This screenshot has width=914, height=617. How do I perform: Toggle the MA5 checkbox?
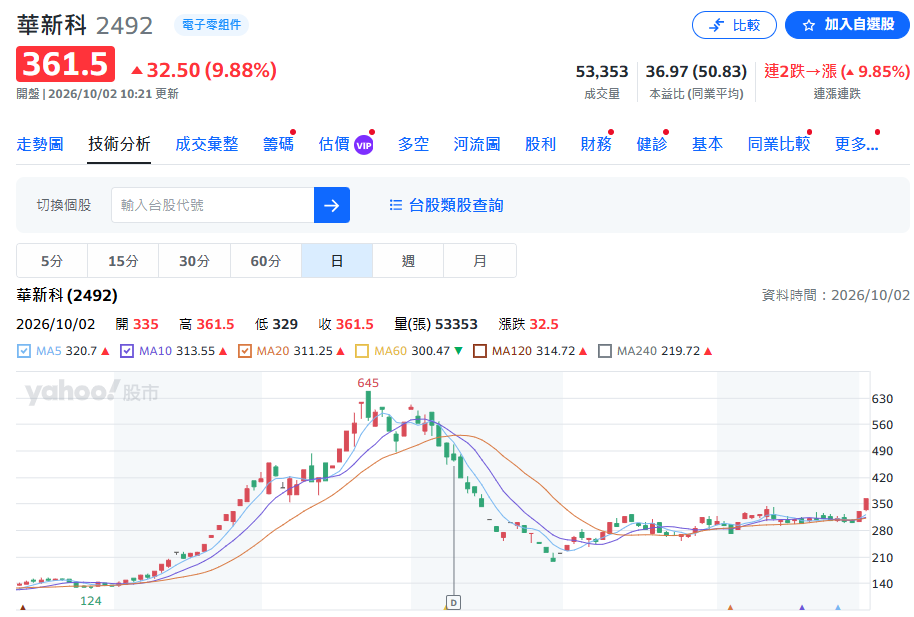click(x=24, y=351)
